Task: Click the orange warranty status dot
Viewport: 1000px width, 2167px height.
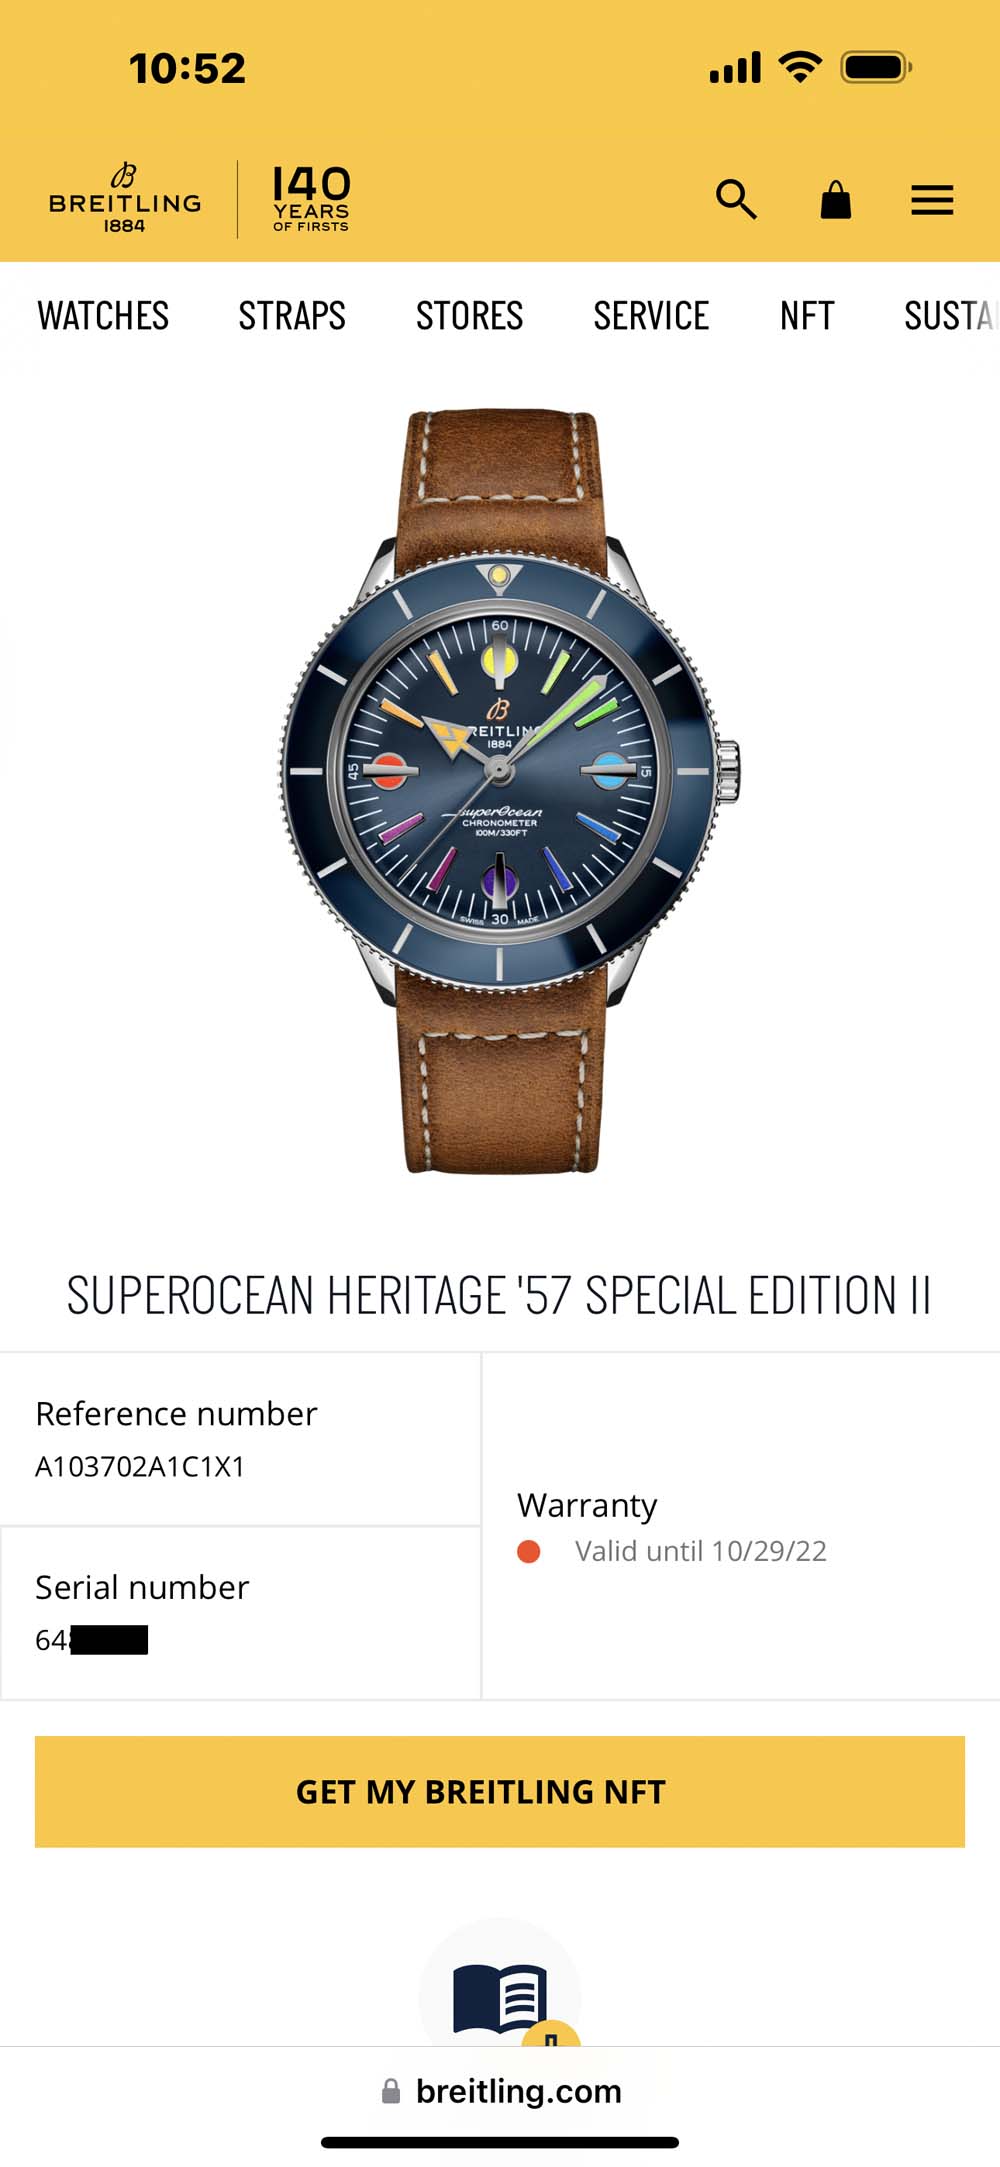Action: point(529,1551)
